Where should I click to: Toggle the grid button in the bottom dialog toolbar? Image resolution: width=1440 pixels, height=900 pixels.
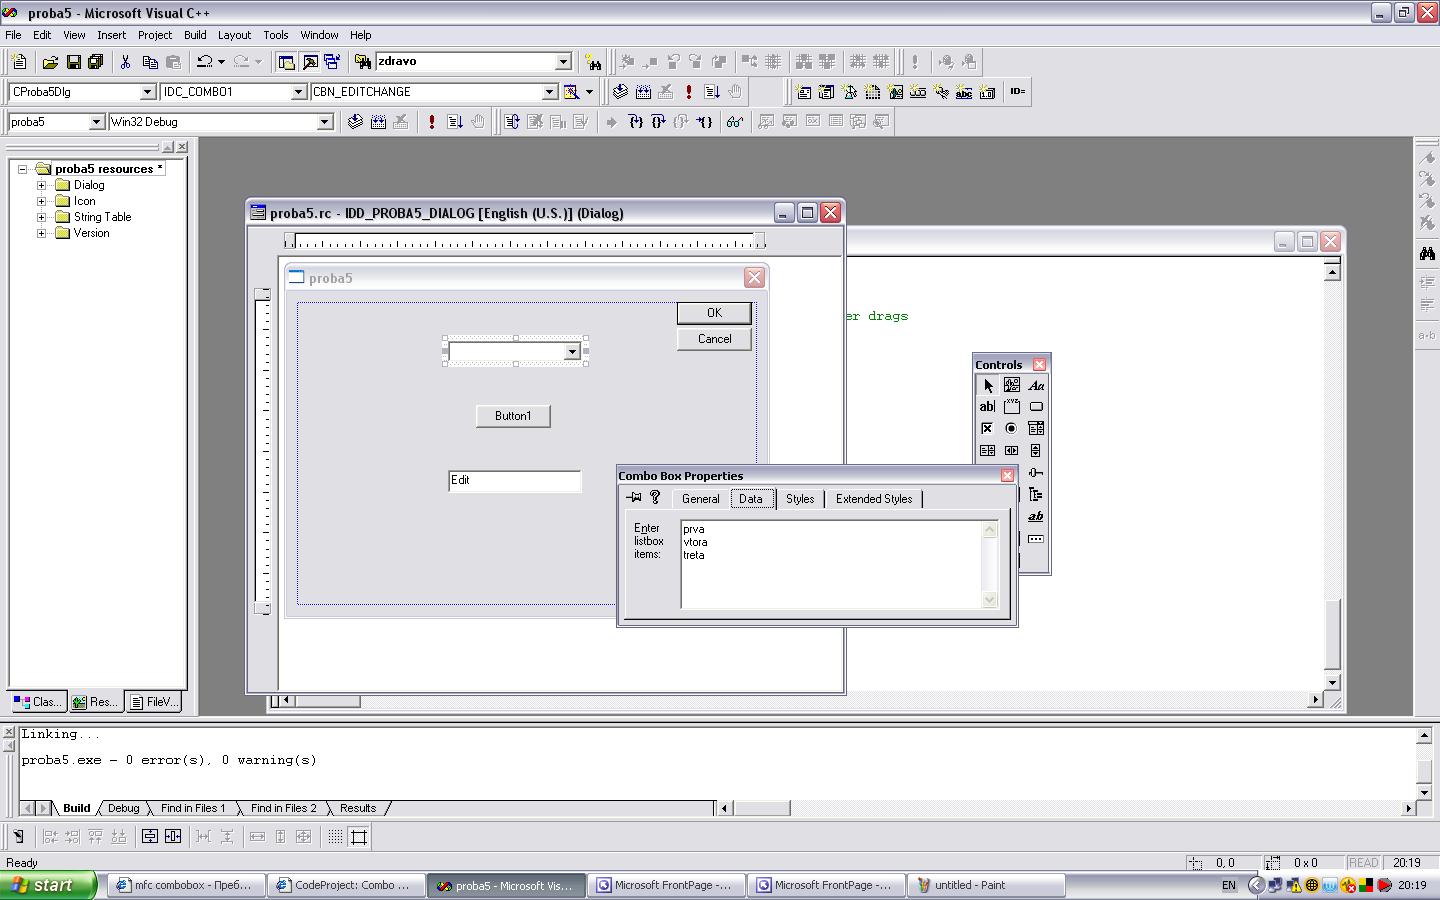pos(335,837)
